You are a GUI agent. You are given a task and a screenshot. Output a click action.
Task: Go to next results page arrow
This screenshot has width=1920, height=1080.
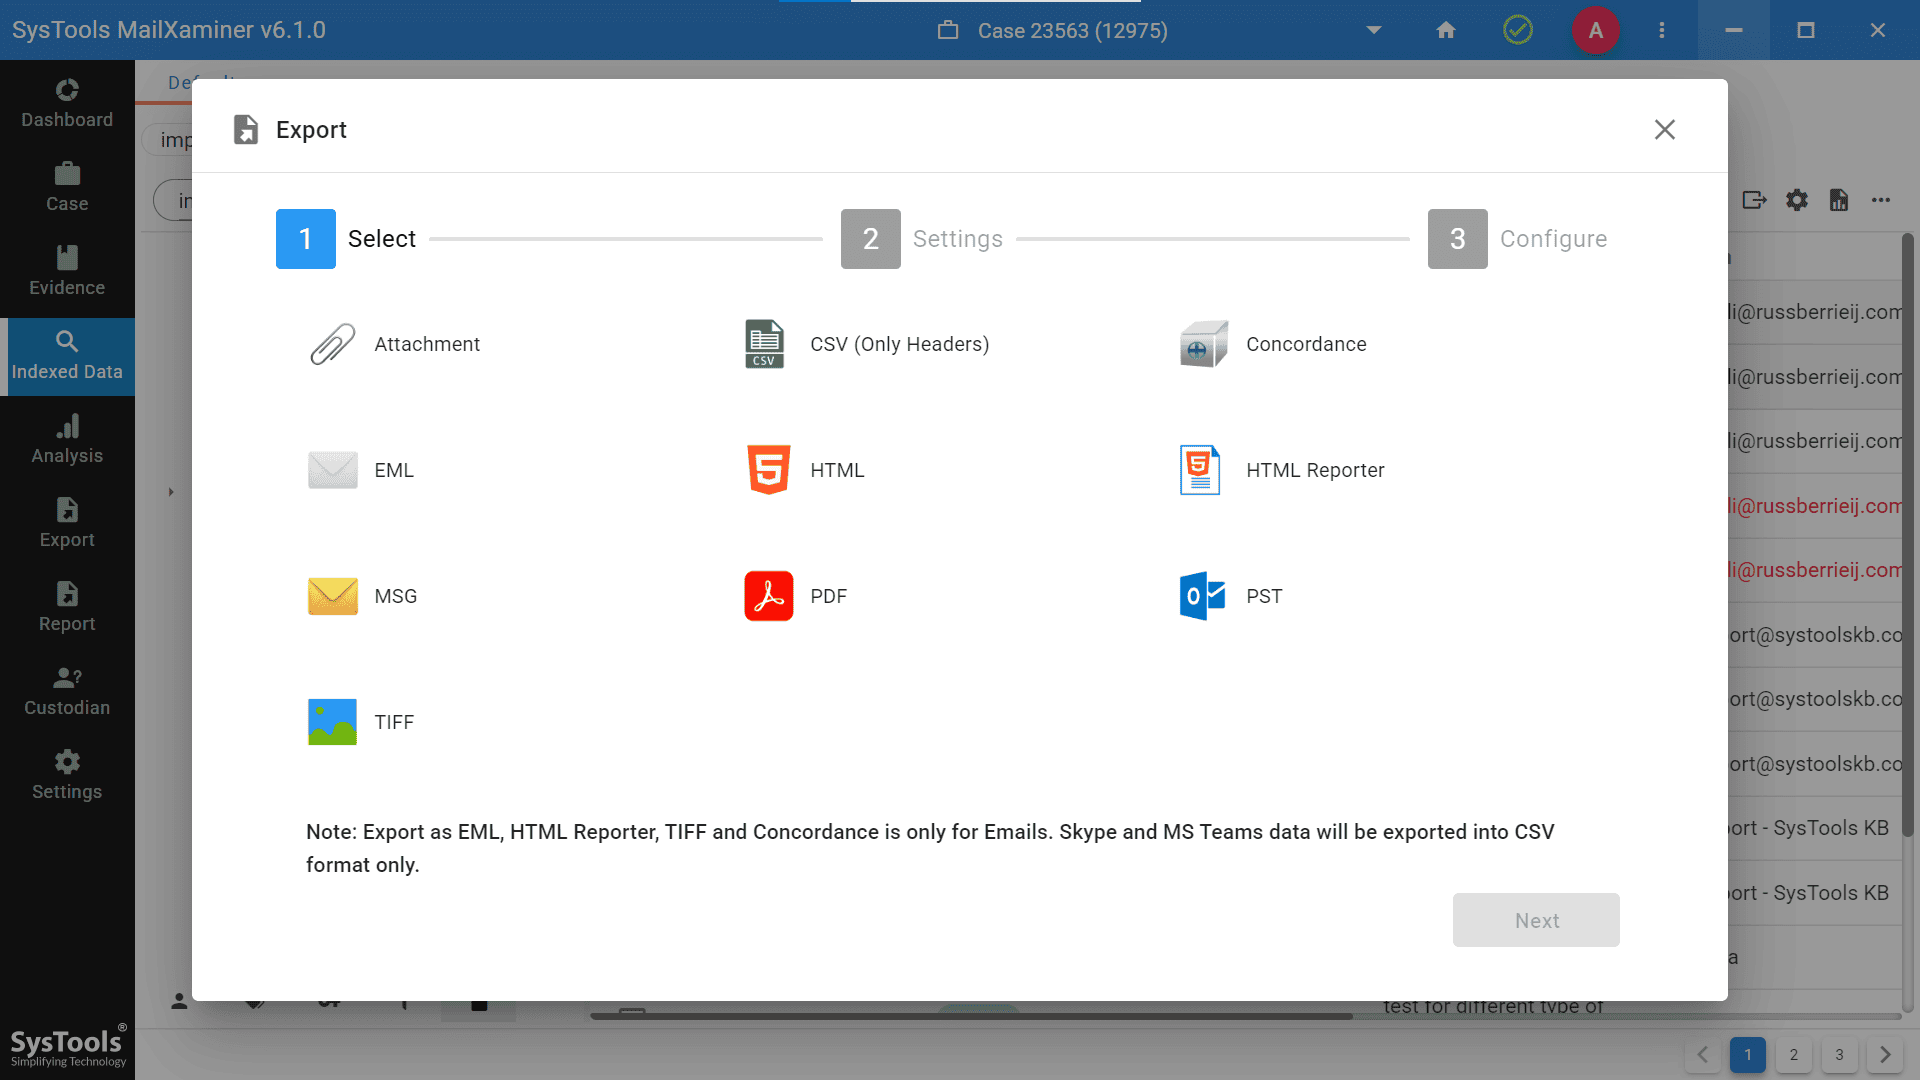1885,1055
